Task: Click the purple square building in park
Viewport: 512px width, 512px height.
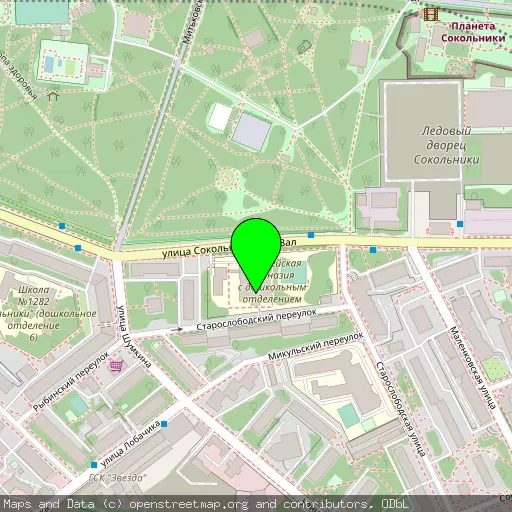Action: pos(251,132)
